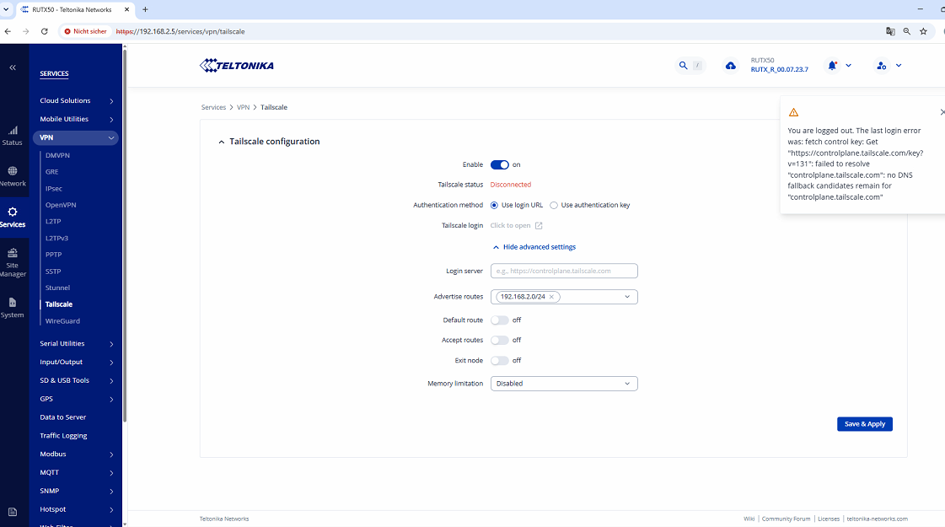Click the Teltonika logo
This screenshot has height=527, width=945.
point(237,66)
